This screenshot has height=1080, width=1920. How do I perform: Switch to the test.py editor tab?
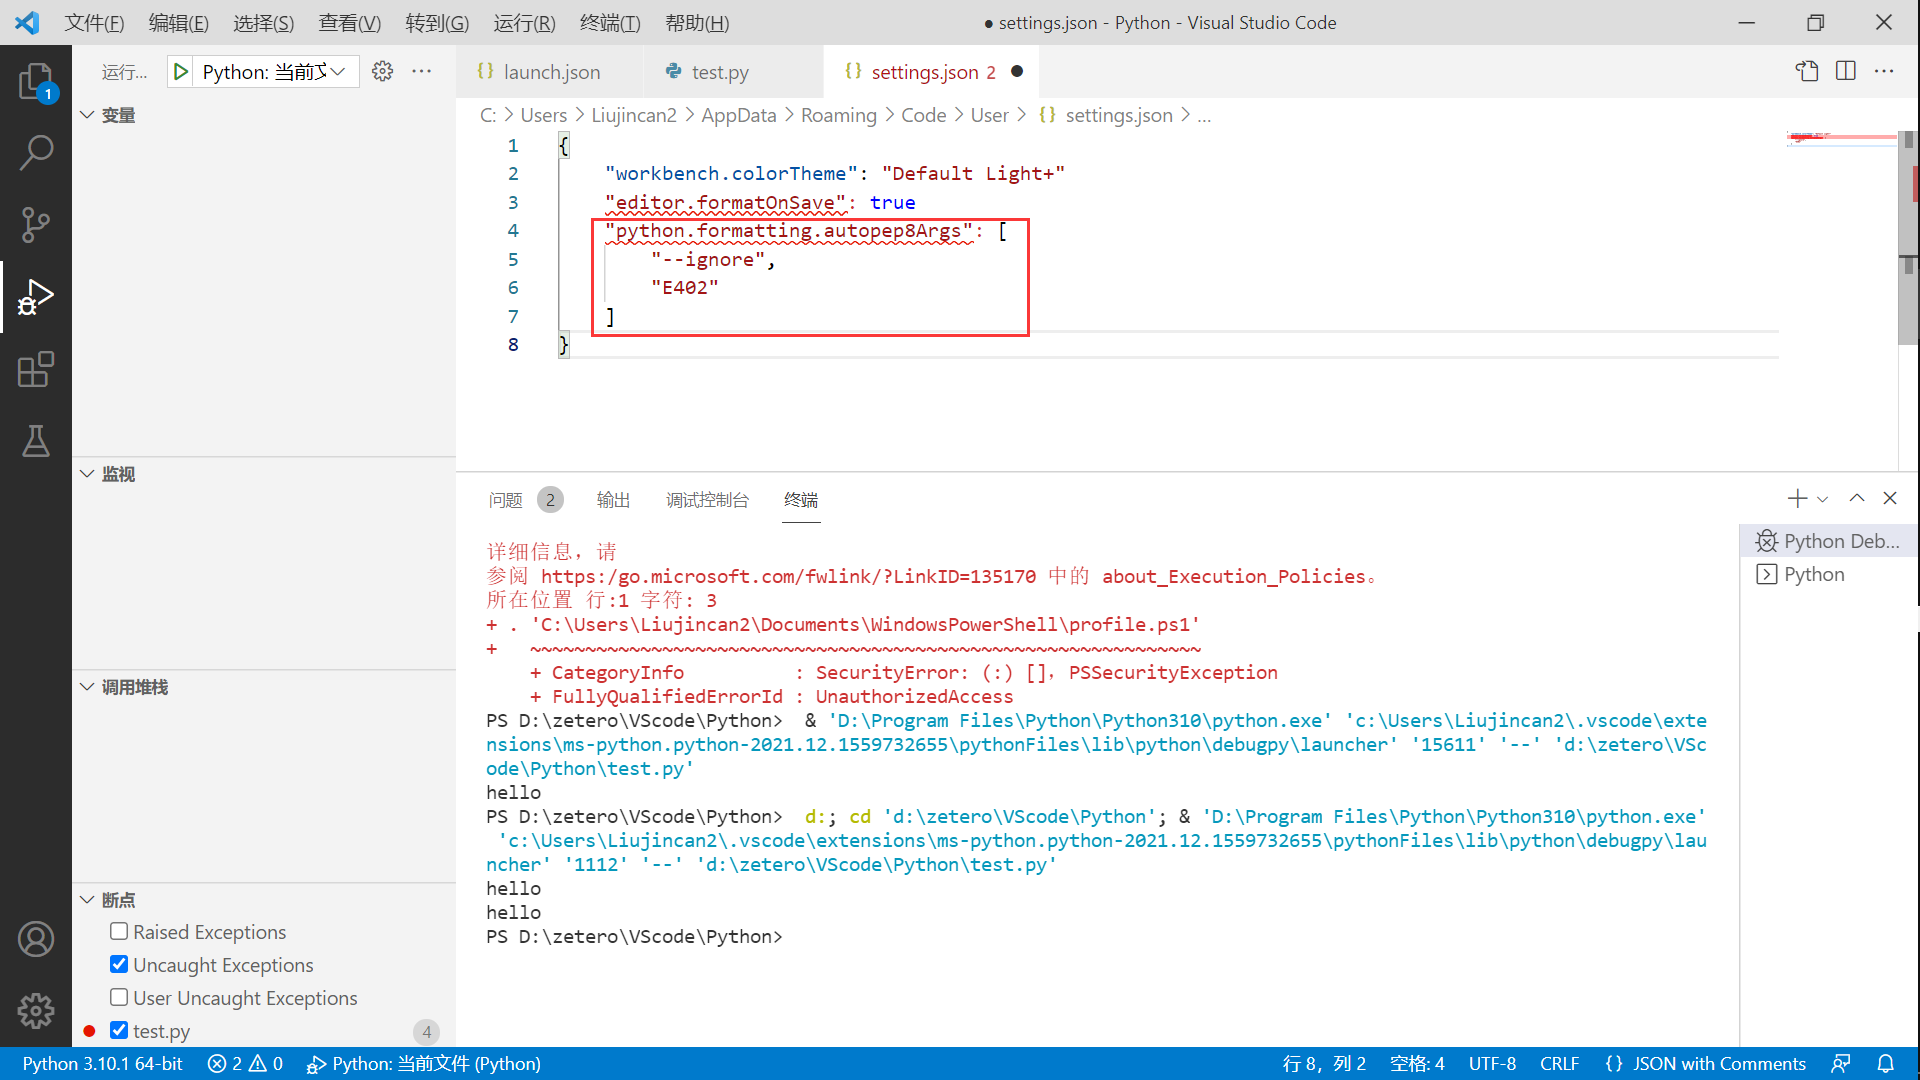[719, 72]
